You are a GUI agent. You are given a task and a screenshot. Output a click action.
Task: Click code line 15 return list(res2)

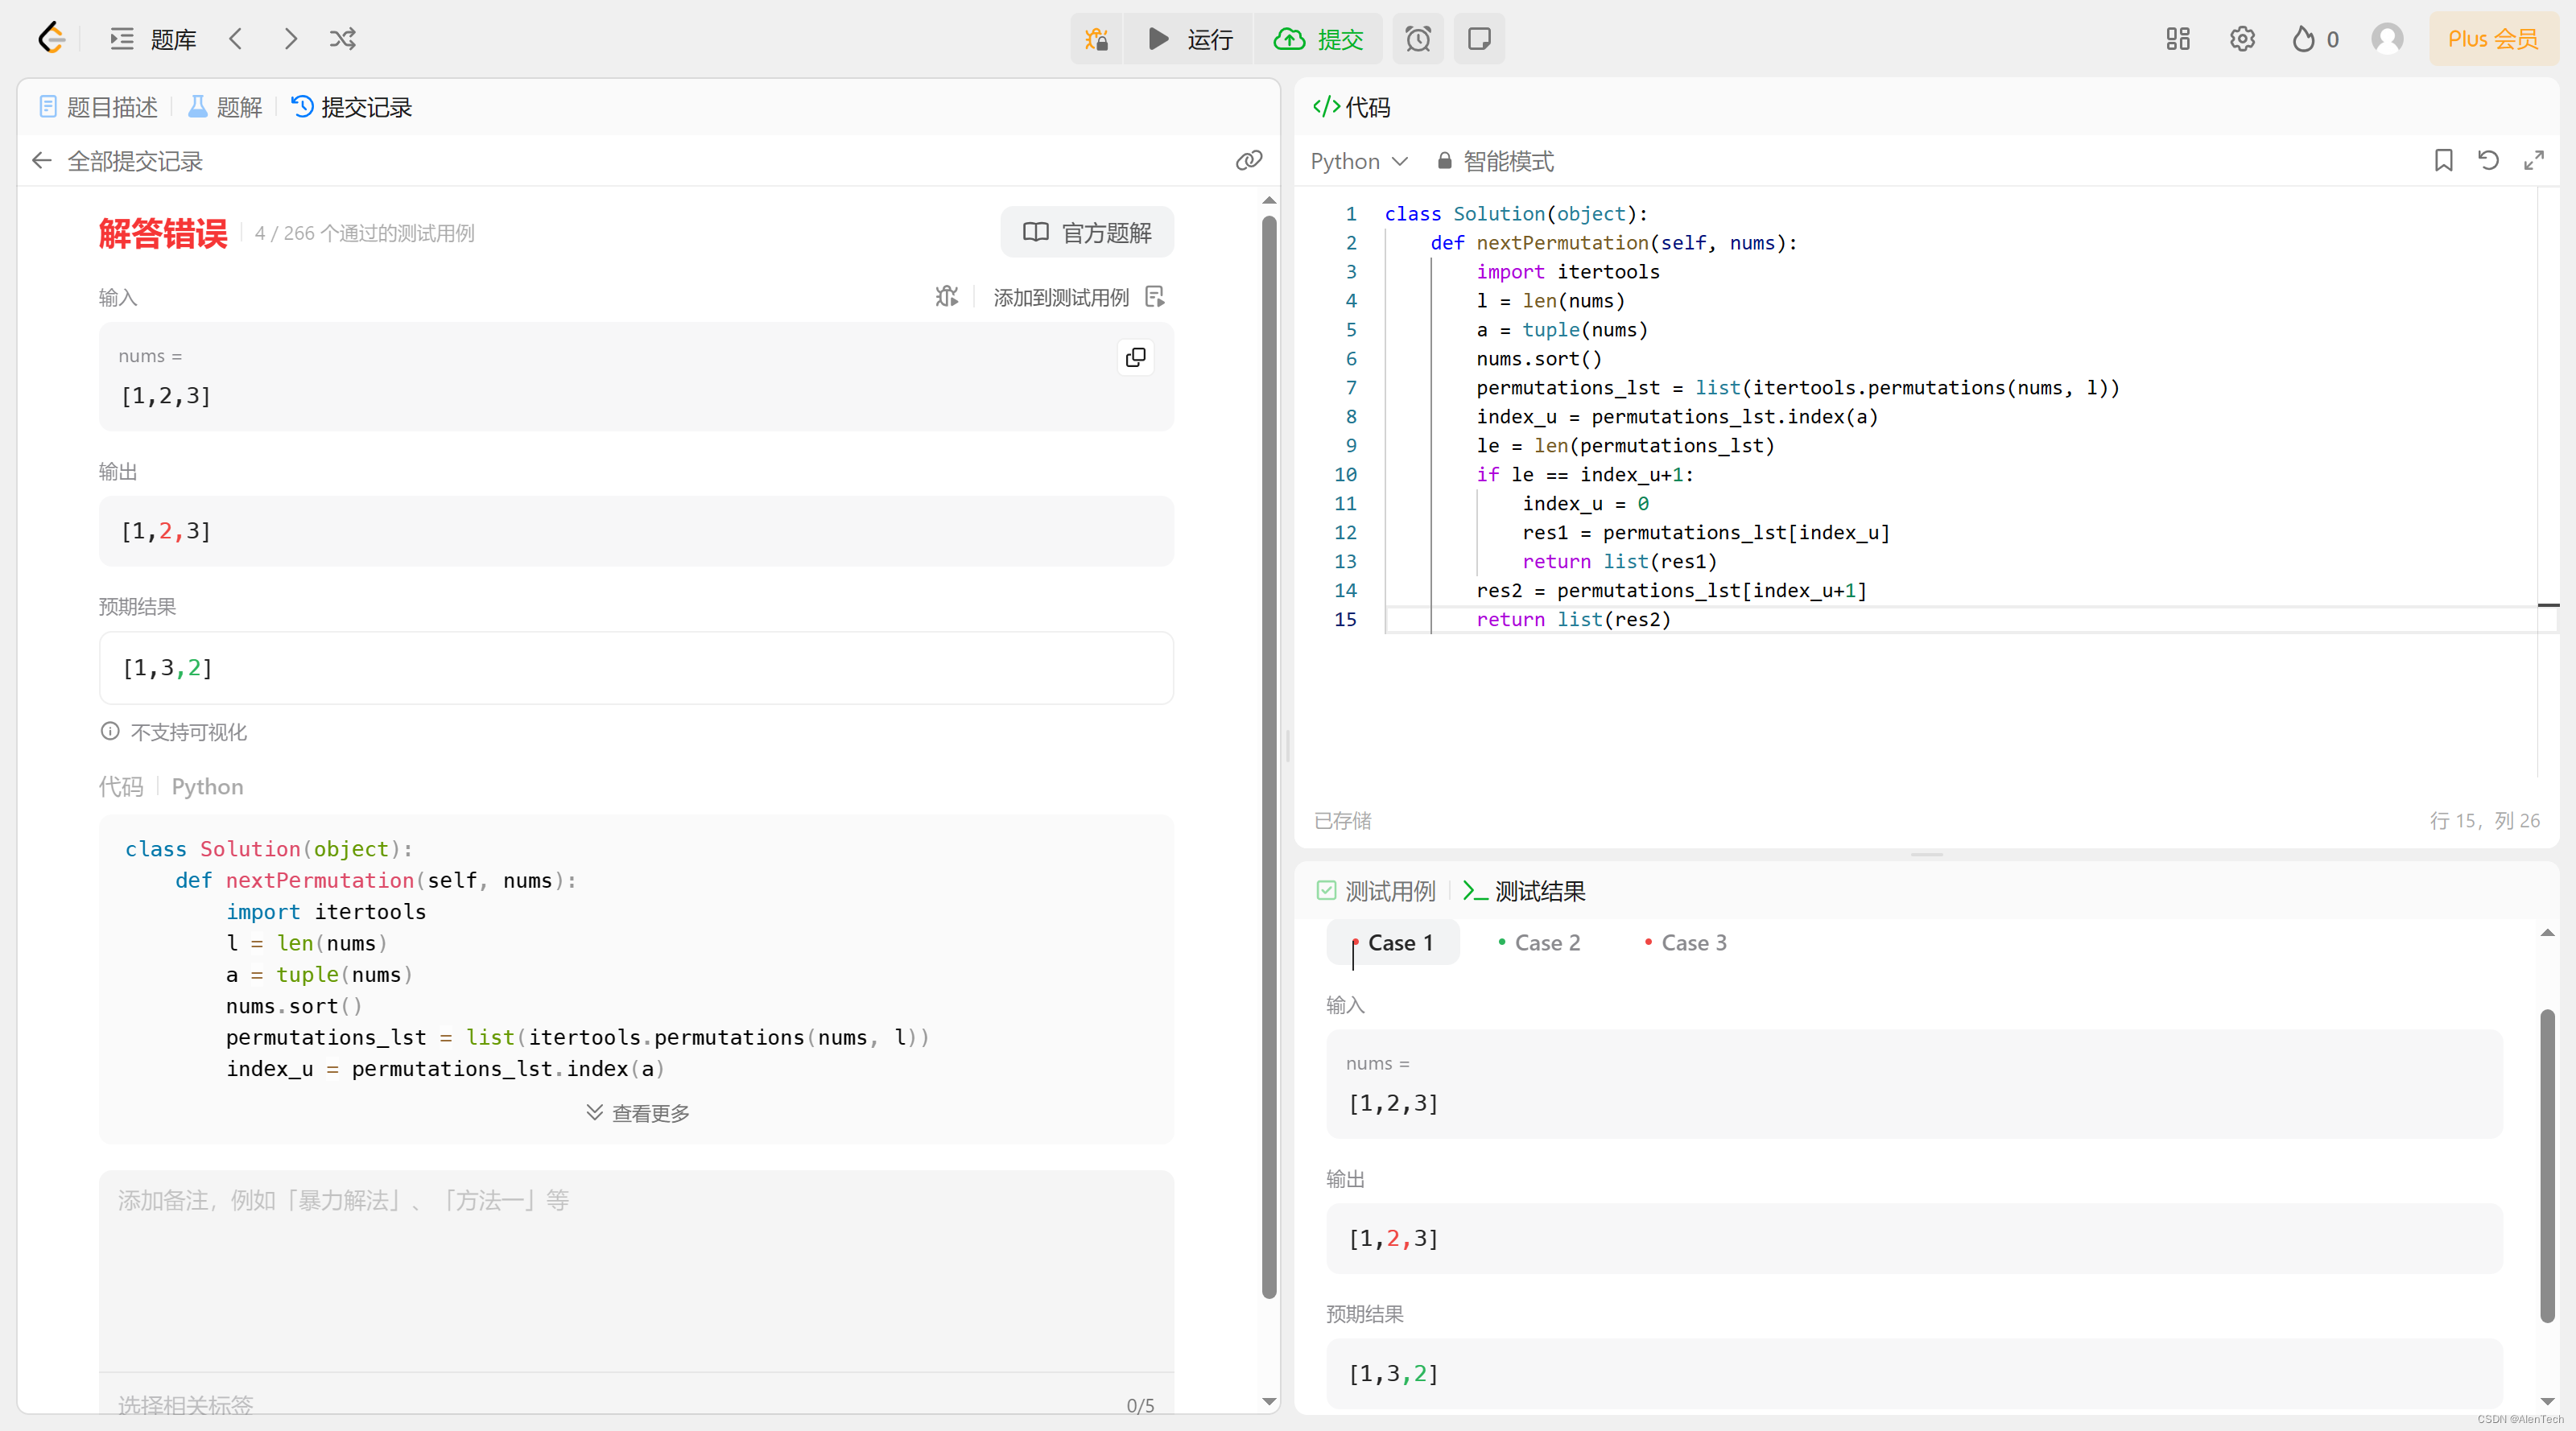point(1573,619)
